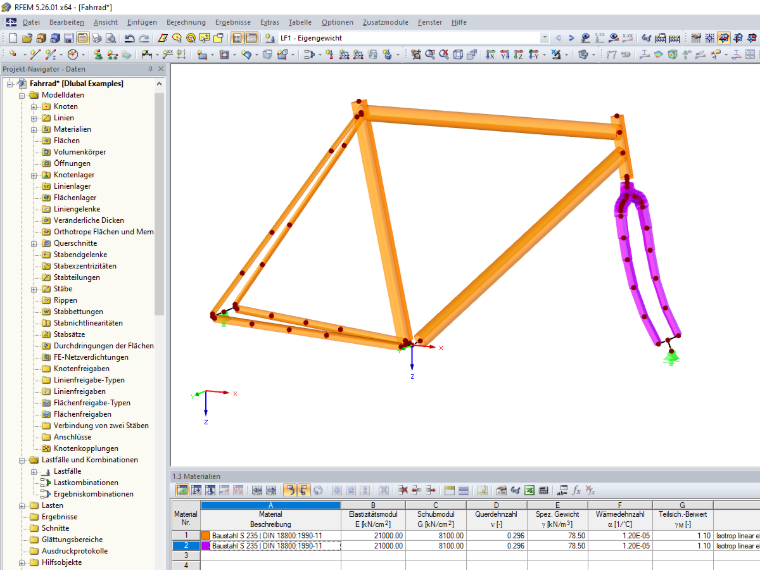Go to previous load case arrow
The image size is (760, 570).
click(x=558, y=38)
